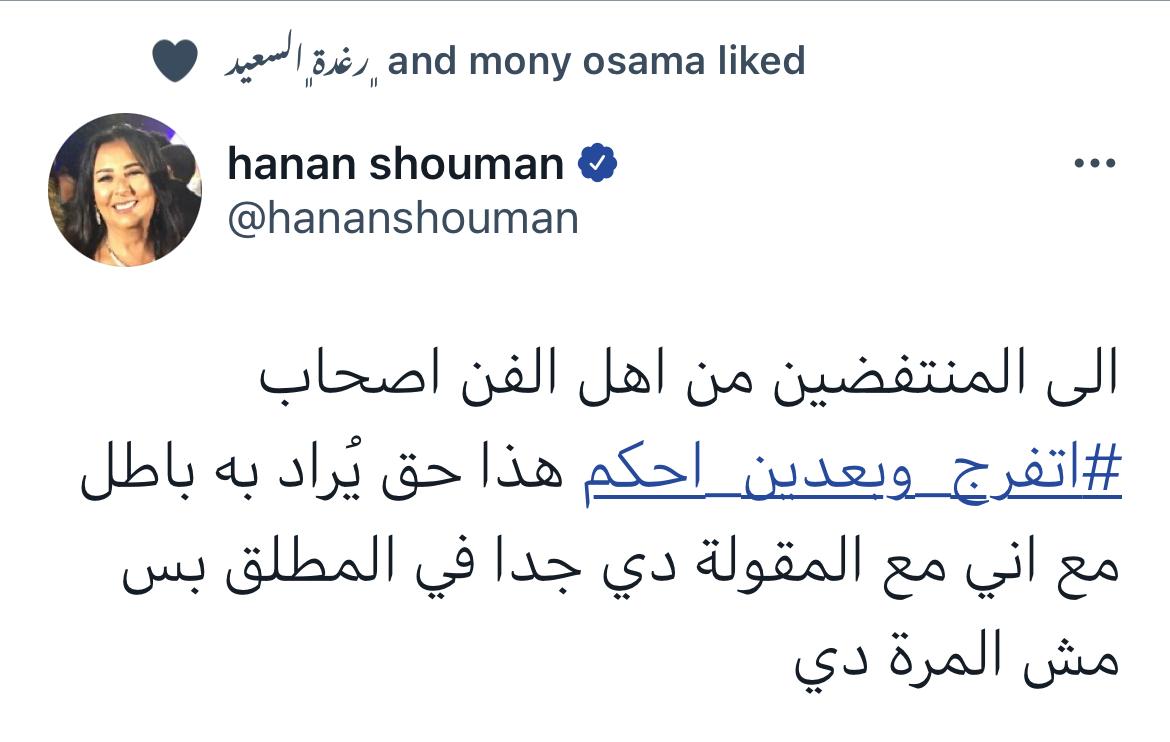The image size is (1170, 742).
Task: Click the word "liked" in the header
Action: 761,62
